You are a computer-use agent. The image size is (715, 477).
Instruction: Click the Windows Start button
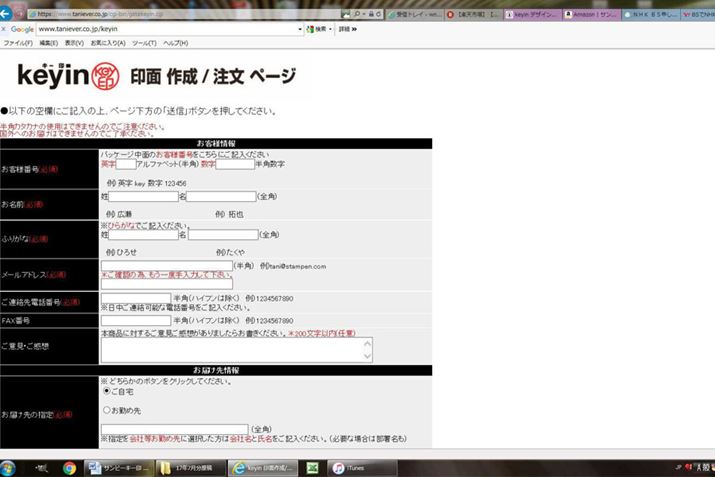(10, 467)
